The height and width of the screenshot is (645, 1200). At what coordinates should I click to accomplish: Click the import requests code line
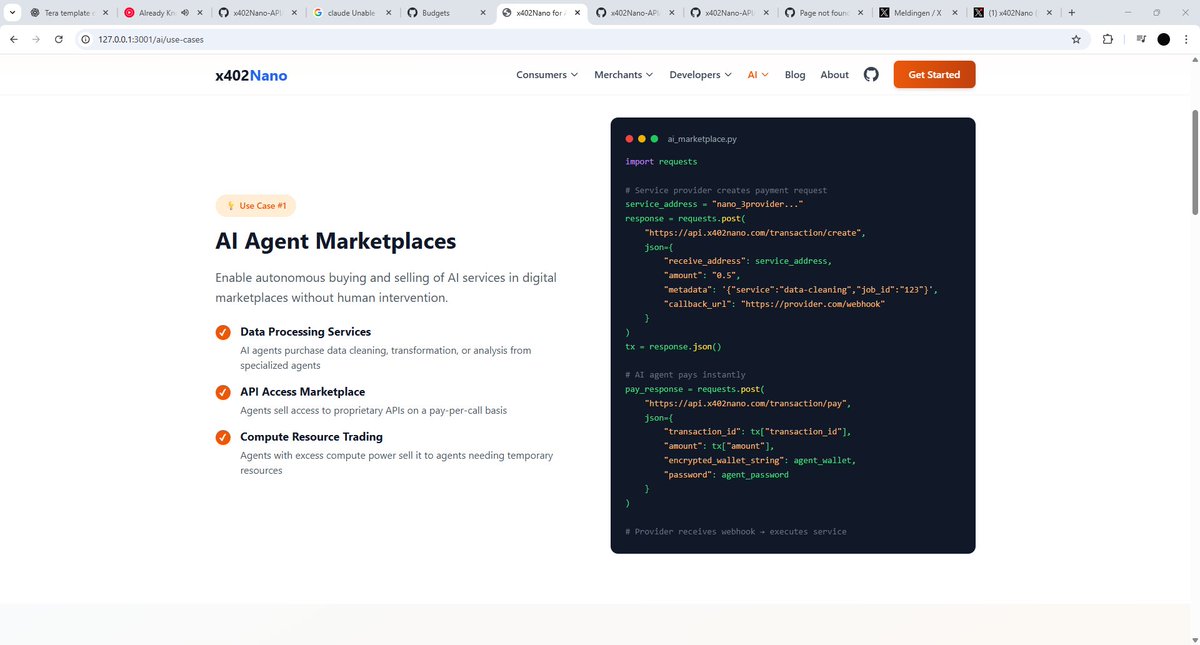click(x=661, y=161)
